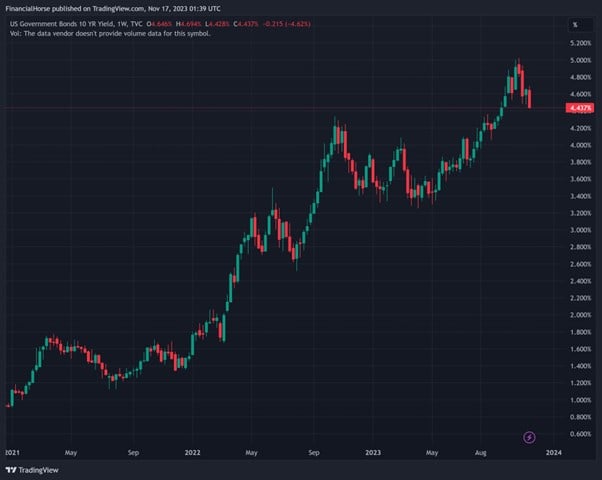This screenshot has width=602, height=480.
Task: Select the 5.200% price axis label
Action: point(580,43)
